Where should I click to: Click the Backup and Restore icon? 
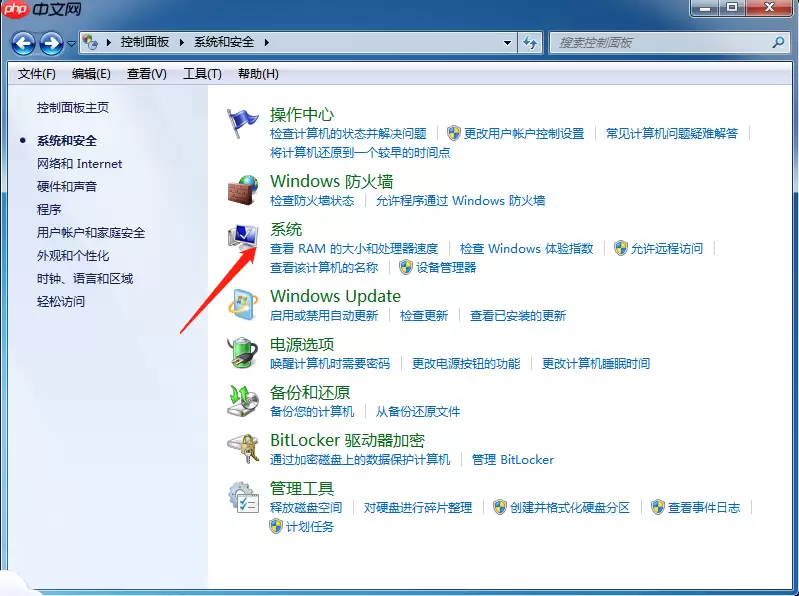coord(243,400)
